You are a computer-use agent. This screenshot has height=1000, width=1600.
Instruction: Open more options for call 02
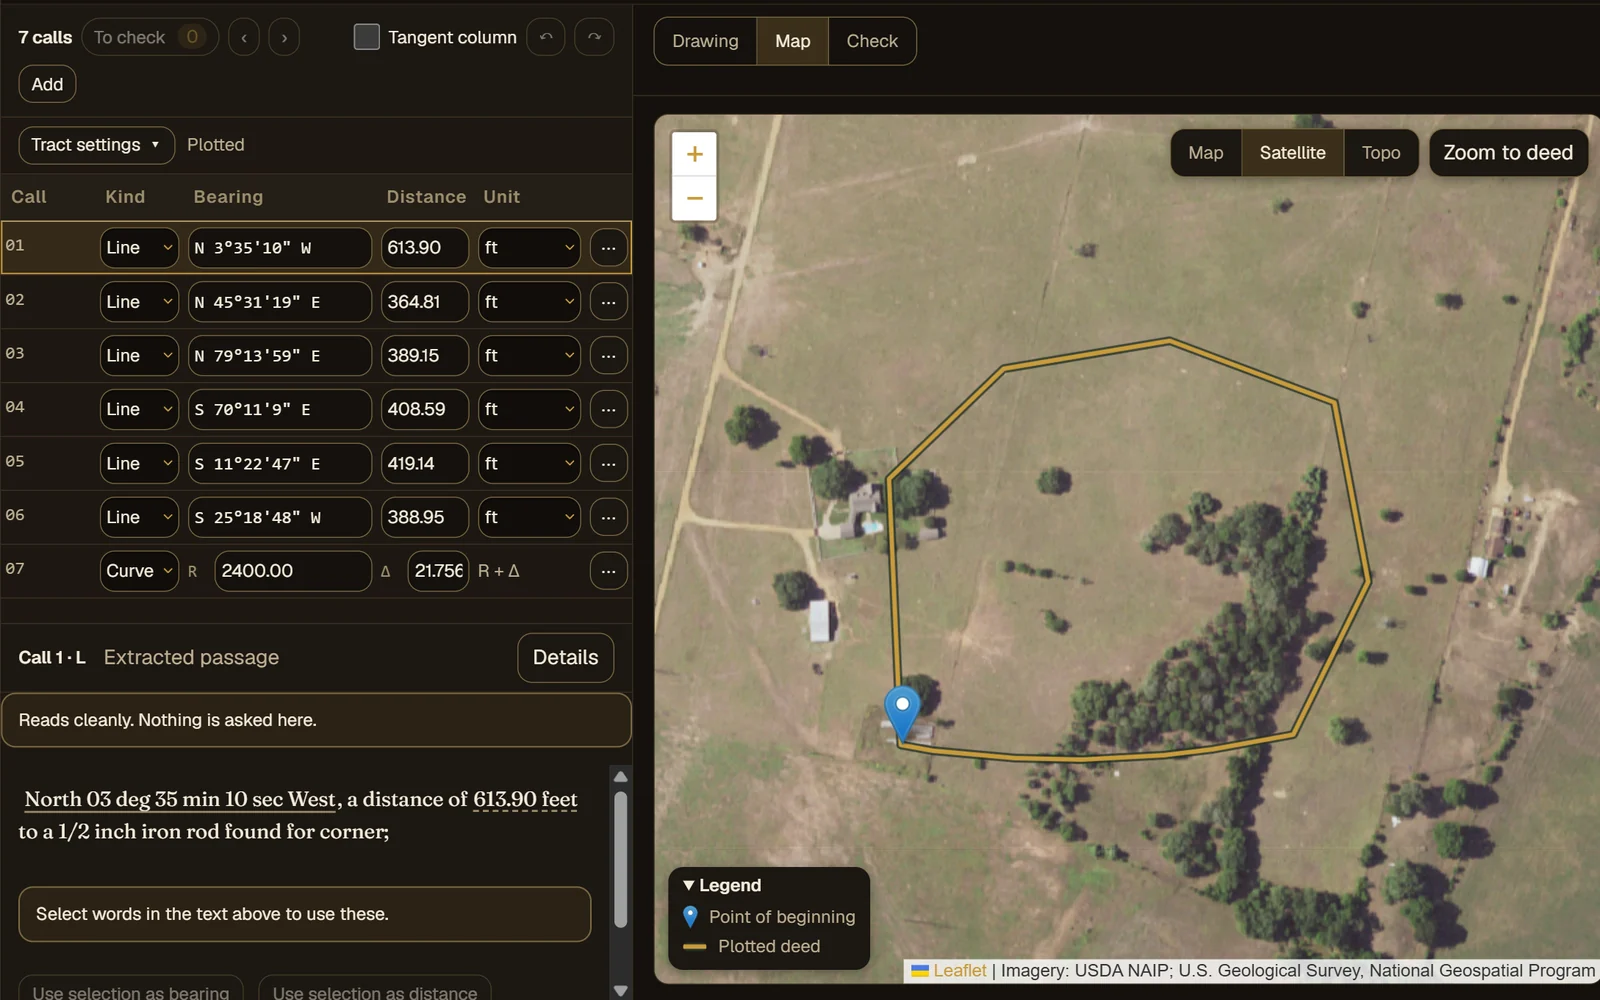click(608, 302)
